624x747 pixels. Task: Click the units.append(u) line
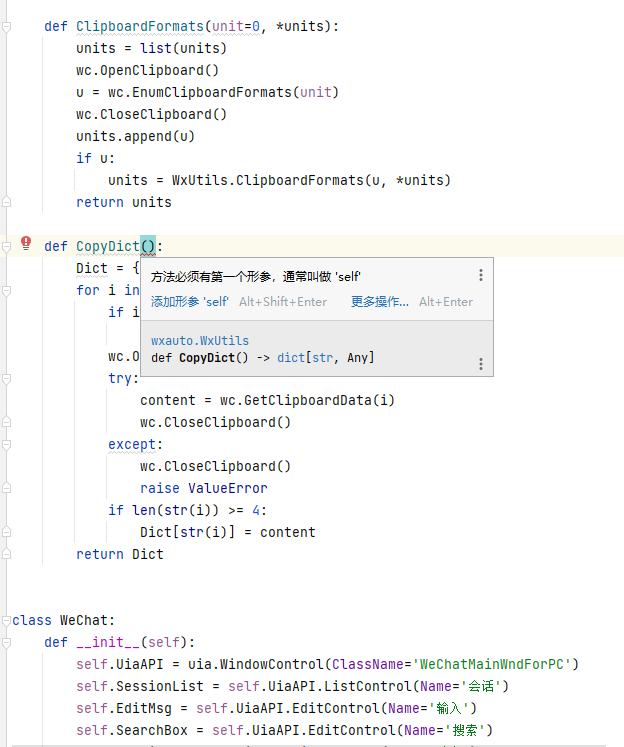pyautogui.click(x=135, y=136)
